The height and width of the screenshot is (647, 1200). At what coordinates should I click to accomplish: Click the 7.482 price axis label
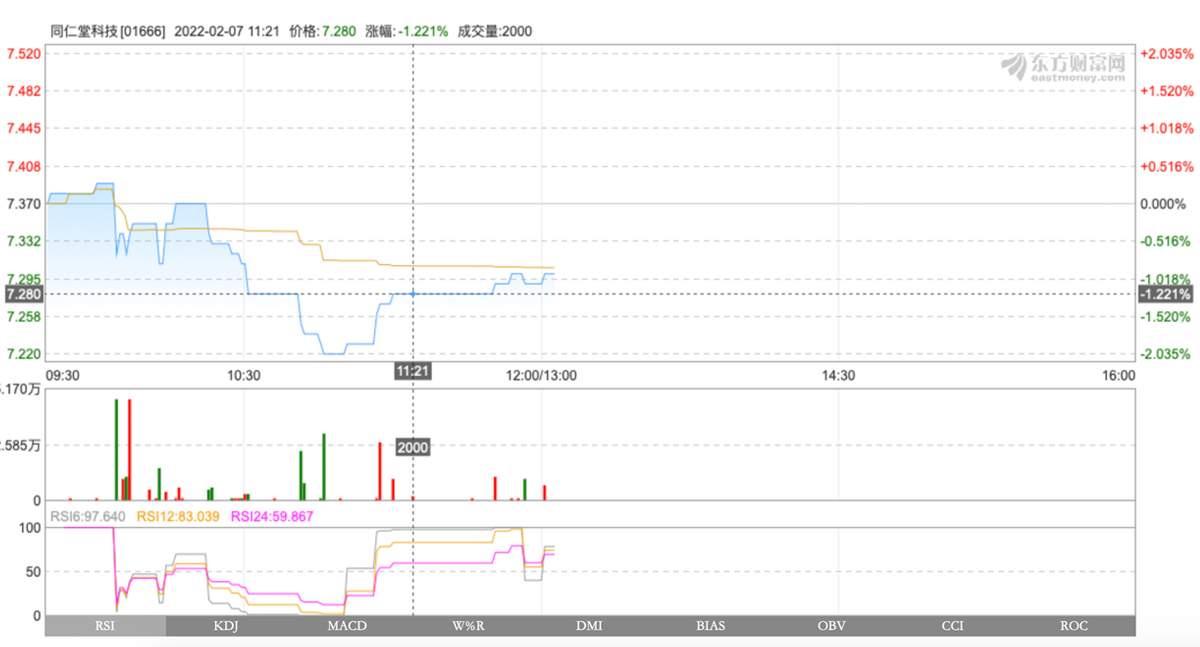click(24, 91)
